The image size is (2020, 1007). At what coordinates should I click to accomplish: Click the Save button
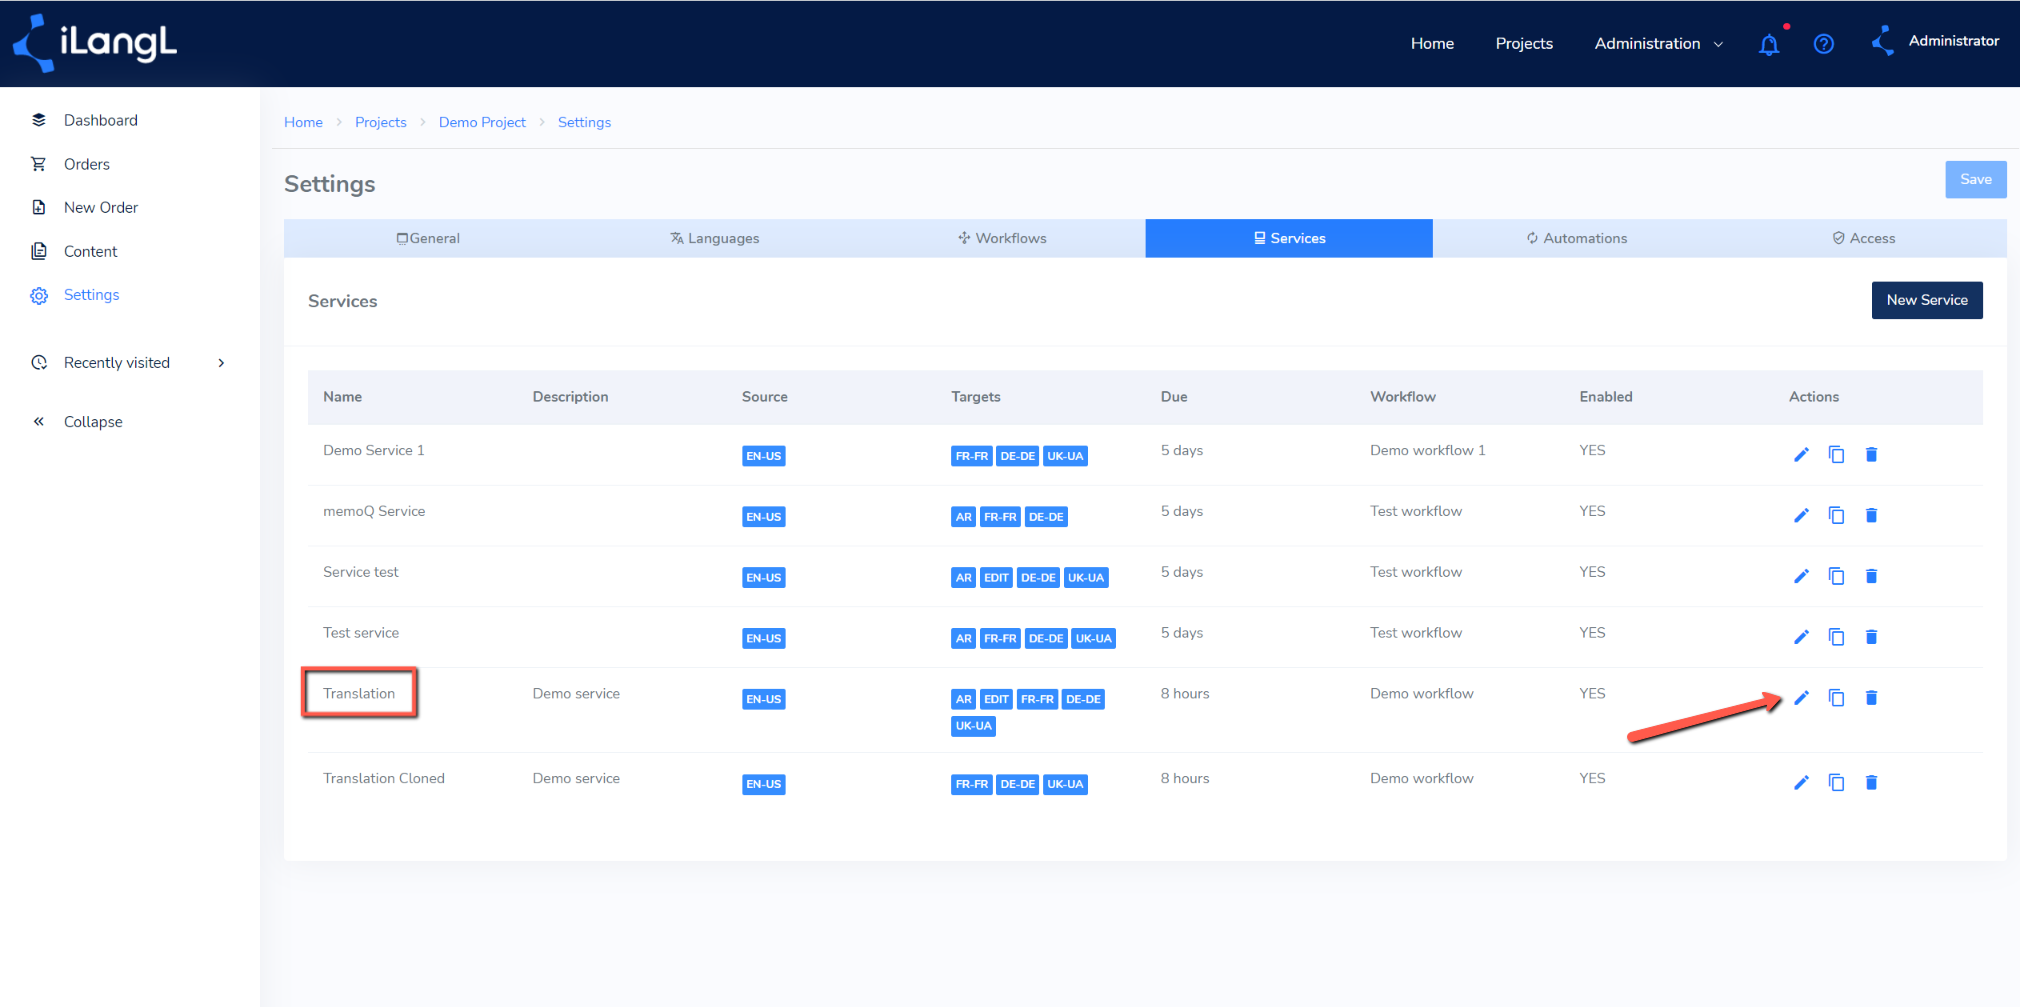click(1975, 179)
